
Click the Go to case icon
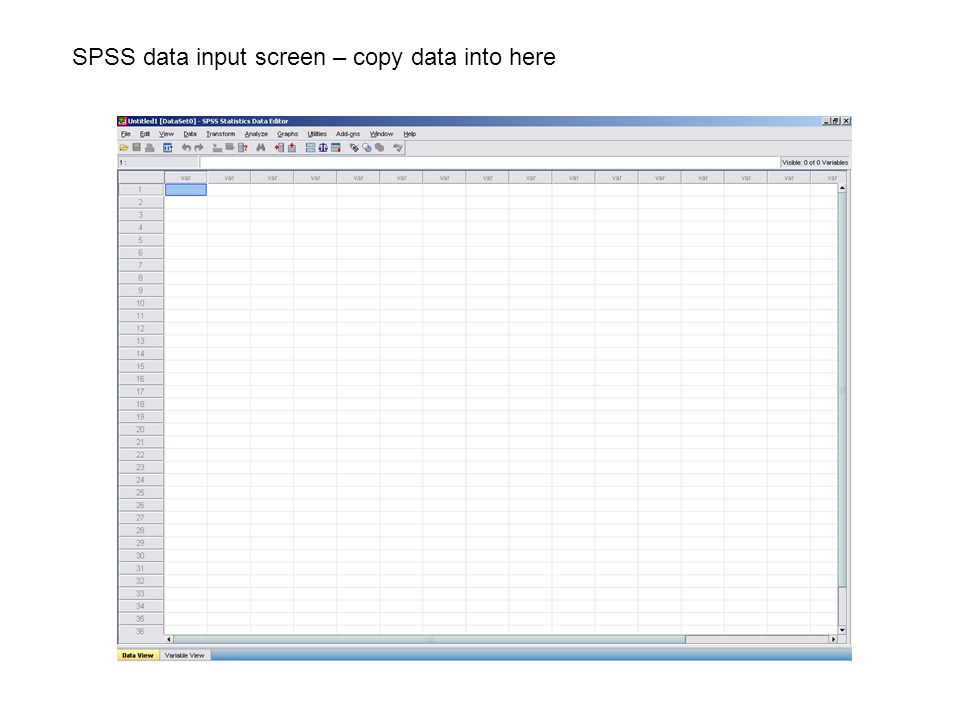217,148
